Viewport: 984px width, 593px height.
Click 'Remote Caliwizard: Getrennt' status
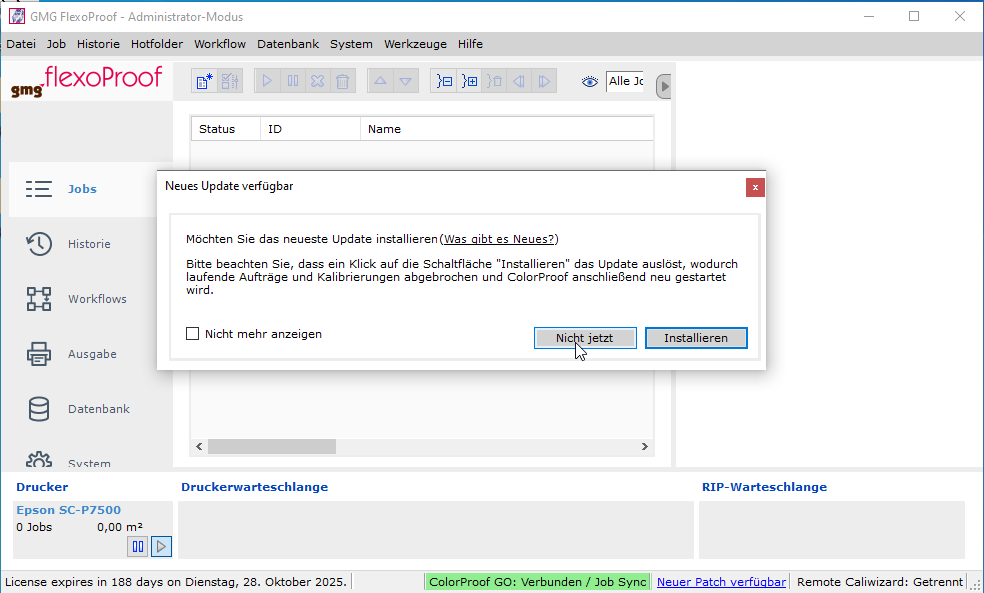[x=880, y=582]
